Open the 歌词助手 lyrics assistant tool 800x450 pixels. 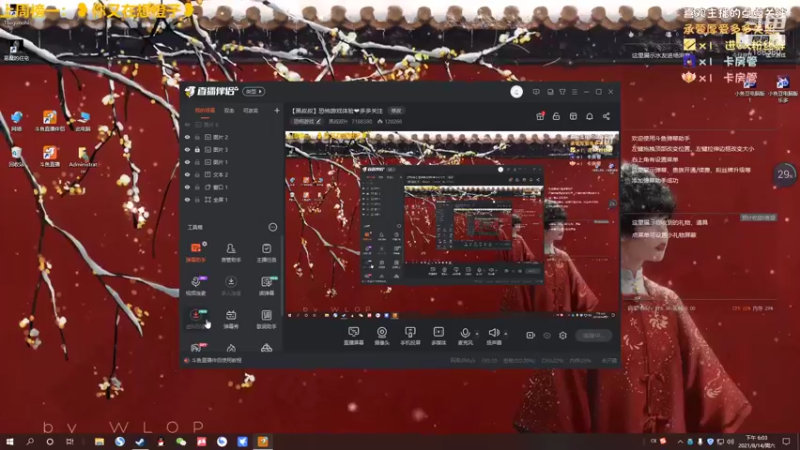tap(266, 319)
